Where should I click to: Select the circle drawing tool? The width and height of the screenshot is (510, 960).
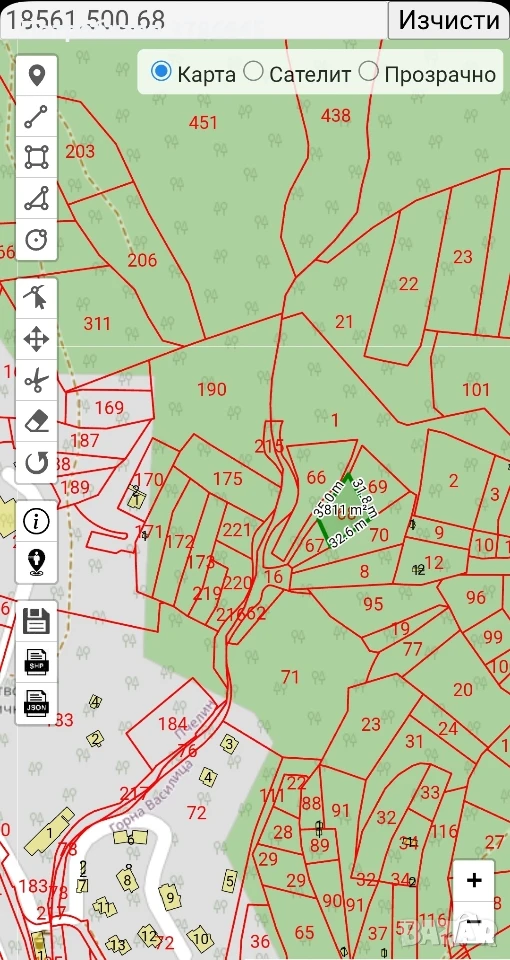click(36, 239)
